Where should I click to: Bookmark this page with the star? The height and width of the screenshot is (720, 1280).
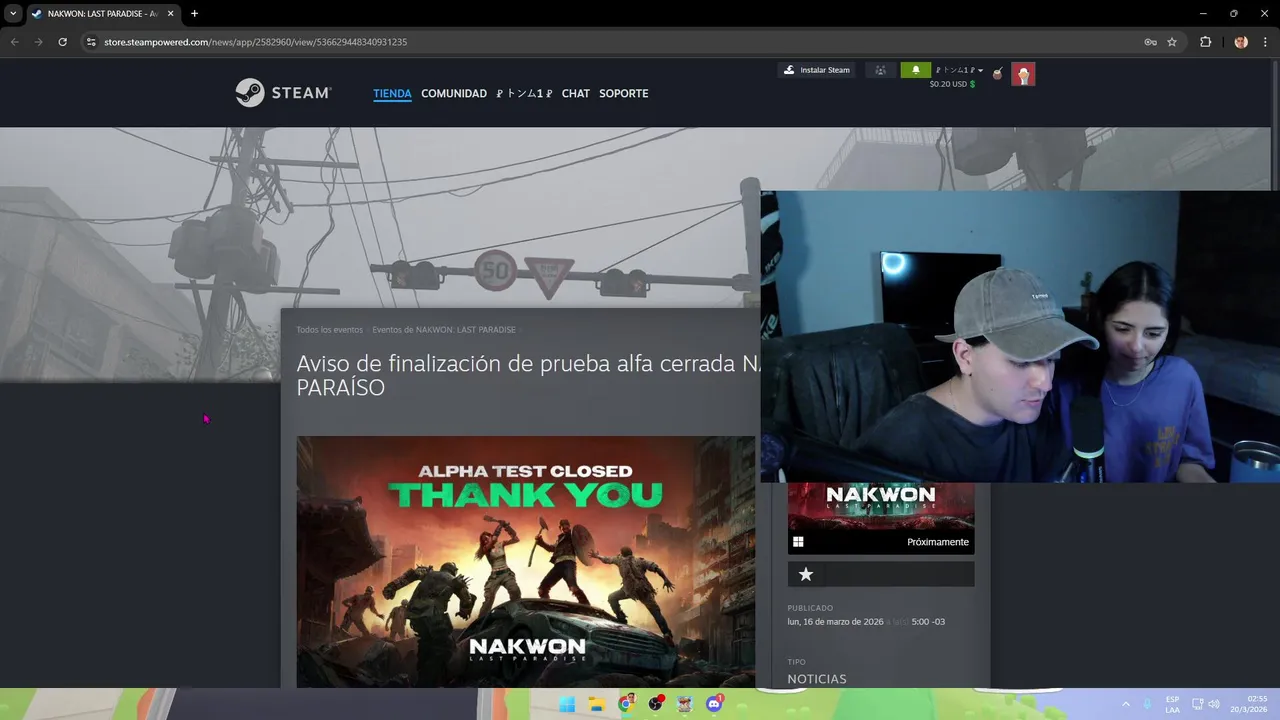point(1172,42)
